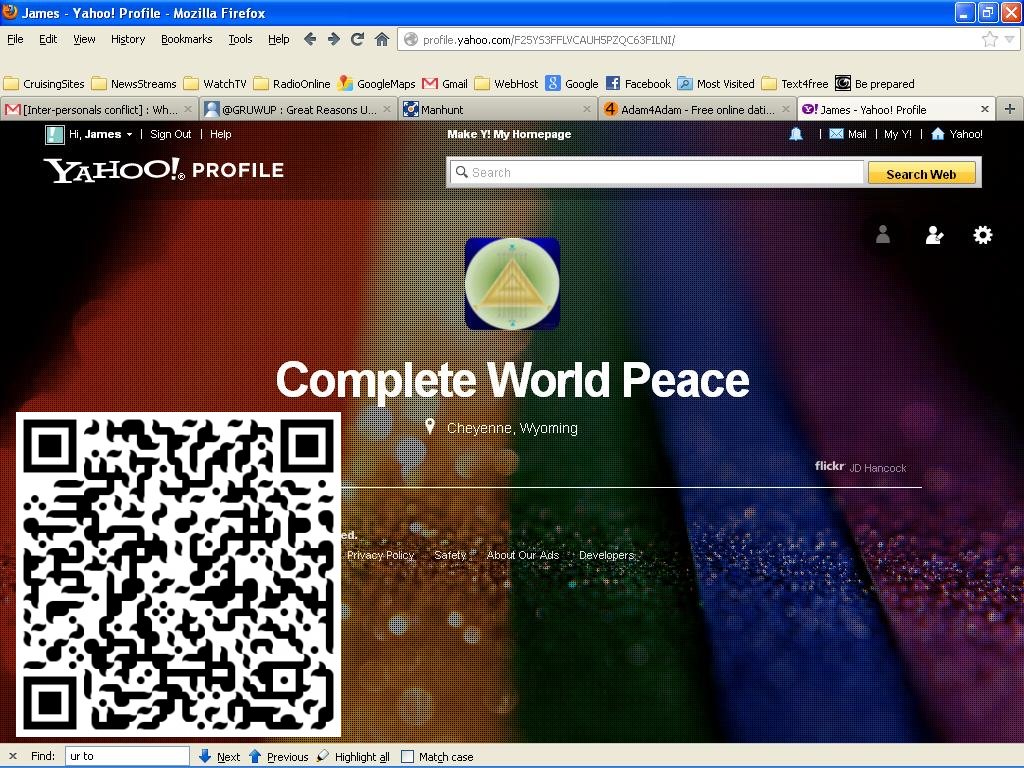
Task: Reload the page with the Refresh icon
Action: click(357, 39)
